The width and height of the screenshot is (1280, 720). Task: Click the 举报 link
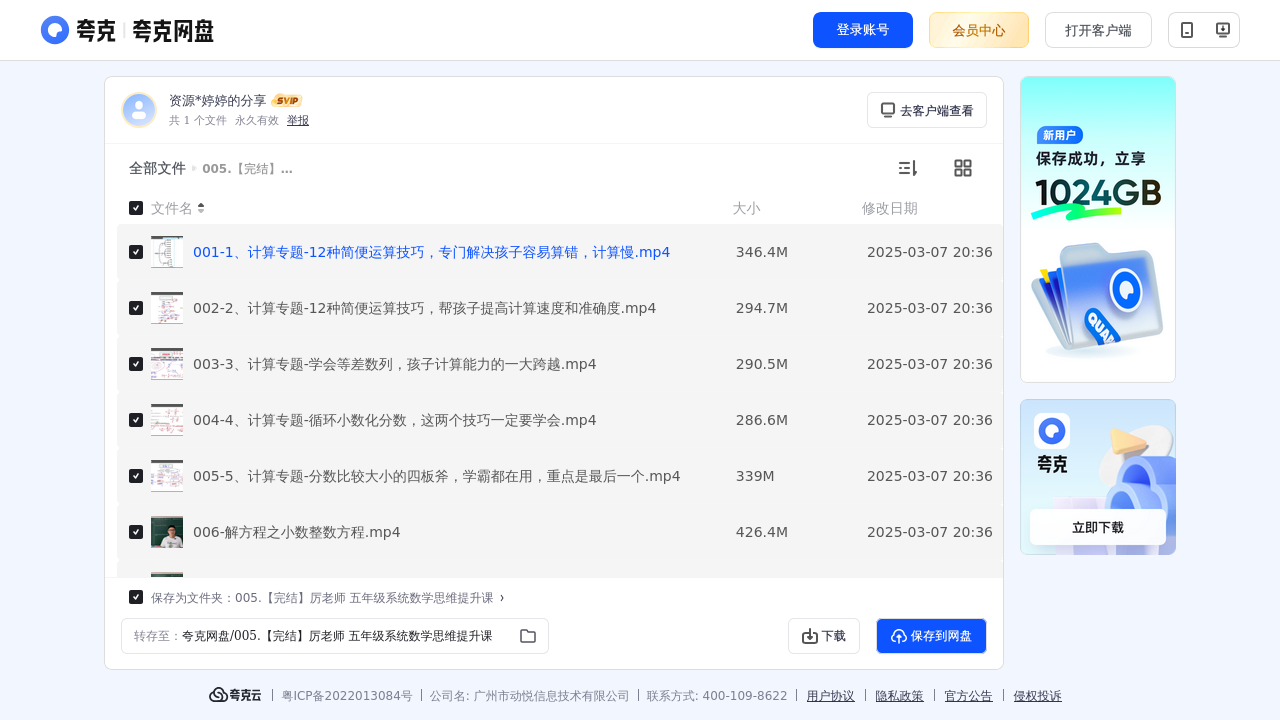298,120
